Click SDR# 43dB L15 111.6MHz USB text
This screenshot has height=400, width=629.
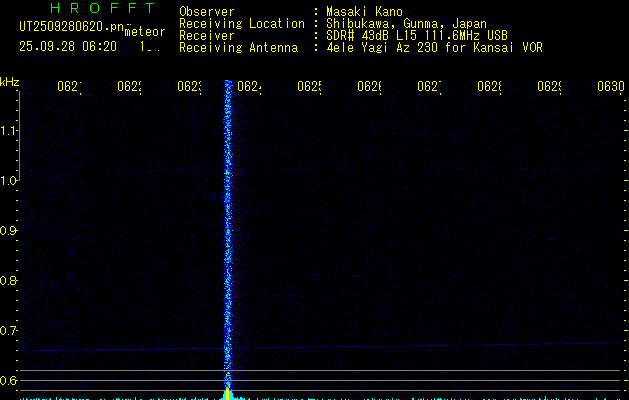[x=417, y=36]
